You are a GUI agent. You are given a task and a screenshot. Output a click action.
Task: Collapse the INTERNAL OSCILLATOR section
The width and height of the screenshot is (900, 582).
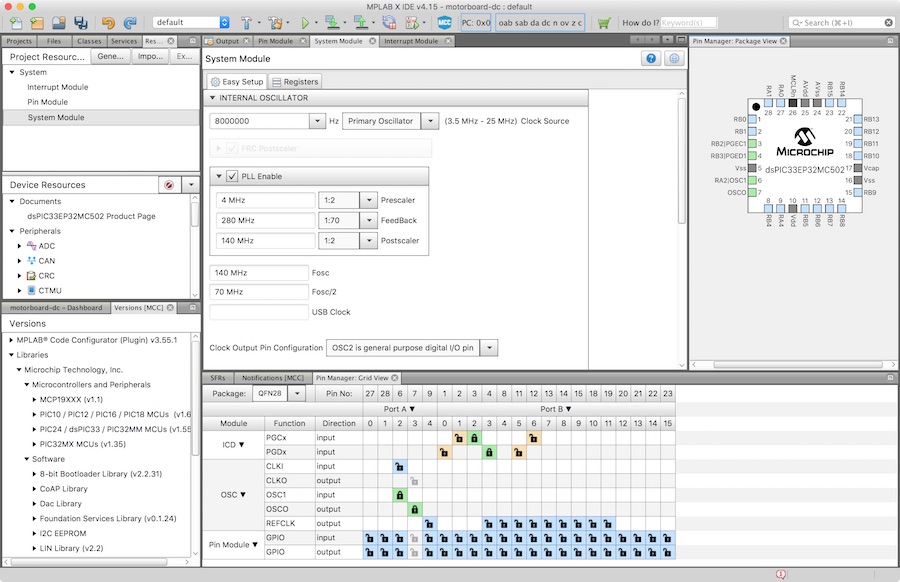pyautogui.click(x=212, y=98)
